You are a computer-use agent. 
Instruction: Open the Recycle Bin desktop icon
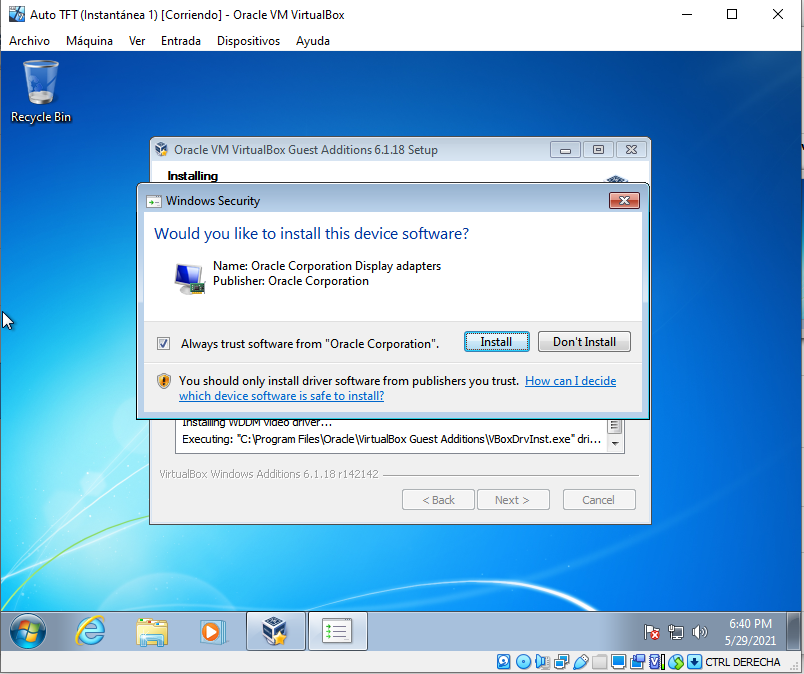tap(41, 90)
